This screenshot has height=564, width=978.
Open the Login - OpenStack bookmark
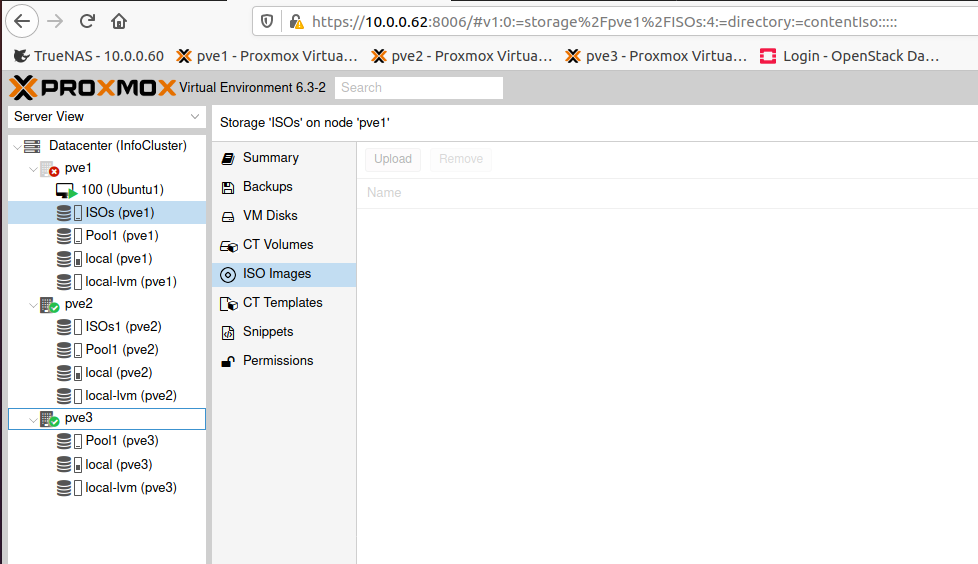(850, 56)
